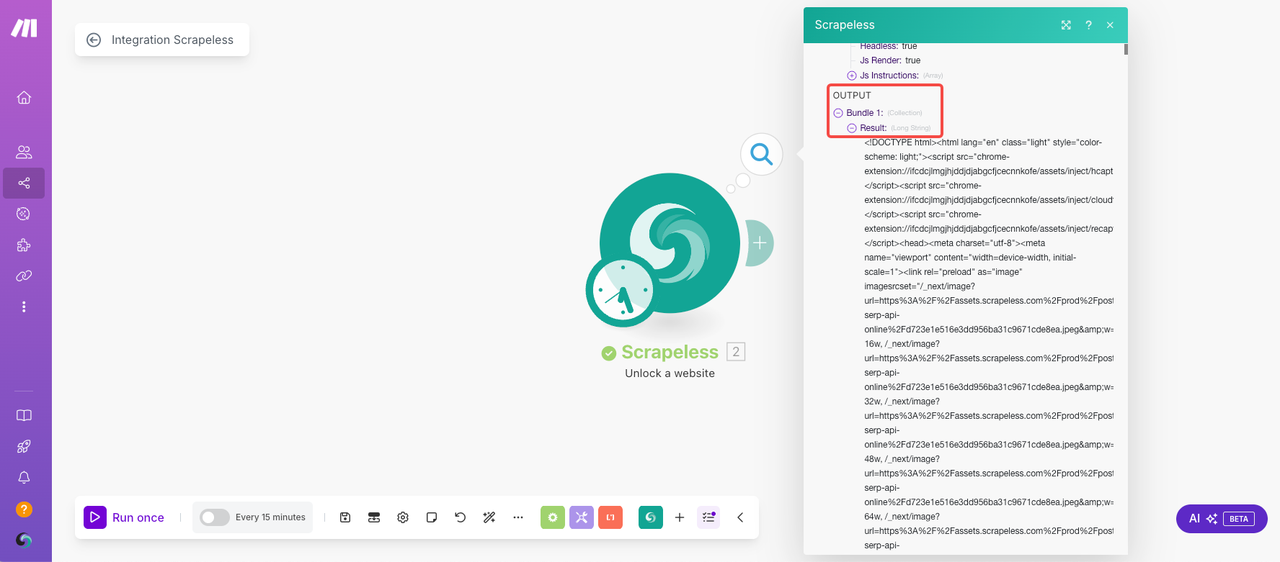1280x562 pixels.
Task: Expand the Scrapeless panel to full screen
Action: [x=1066, y=25]
